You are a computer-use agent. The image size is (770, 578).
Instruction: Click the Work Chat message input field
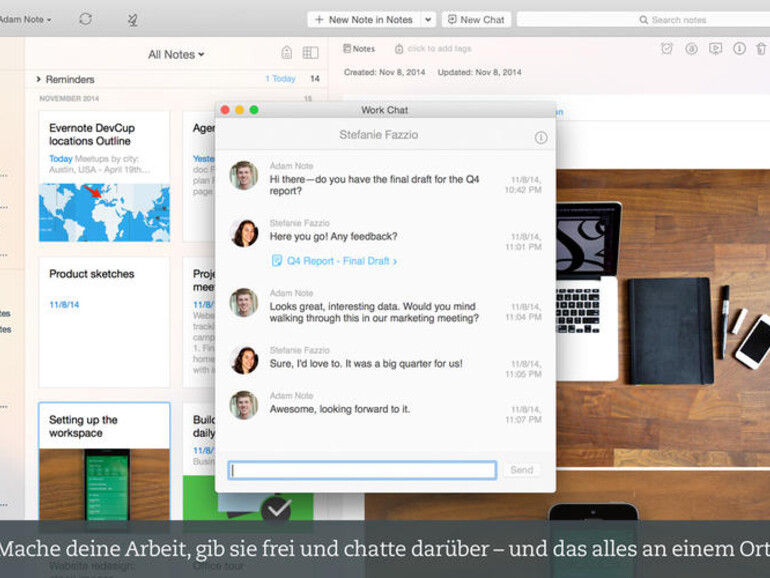[x=362, y=470]
